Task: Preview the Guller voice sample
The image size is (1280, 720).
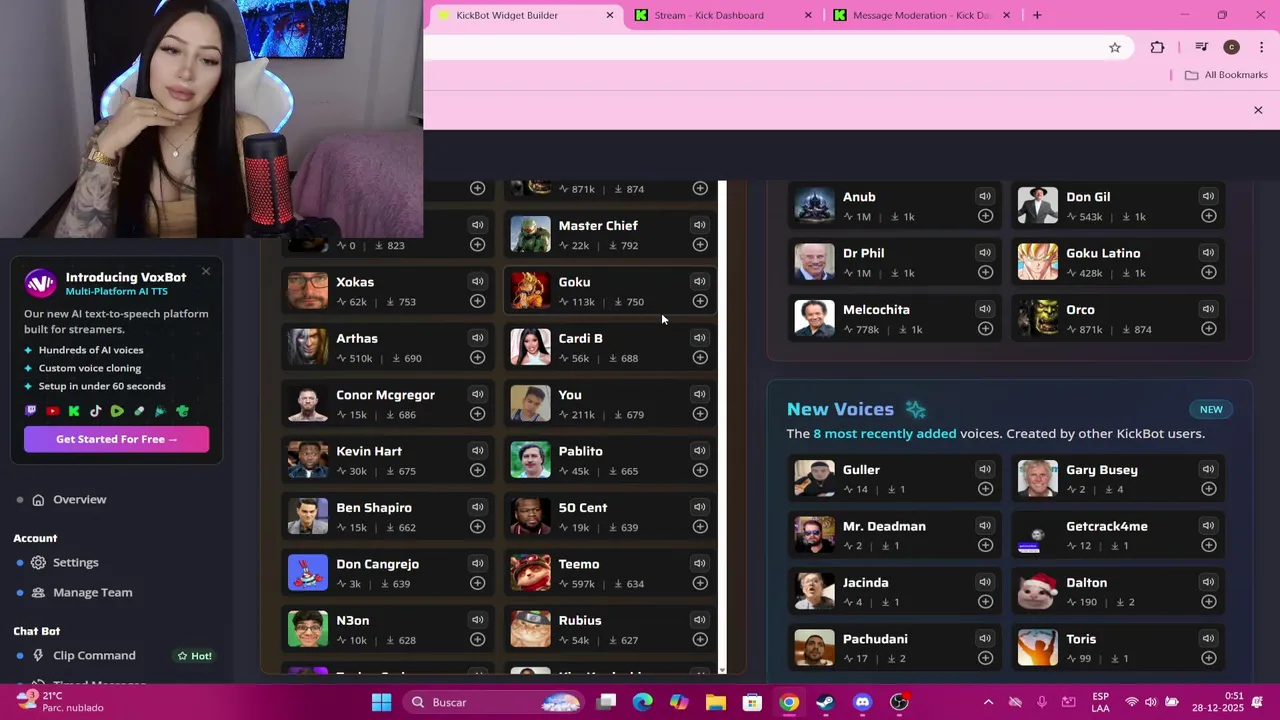Action: pos(985,469)
